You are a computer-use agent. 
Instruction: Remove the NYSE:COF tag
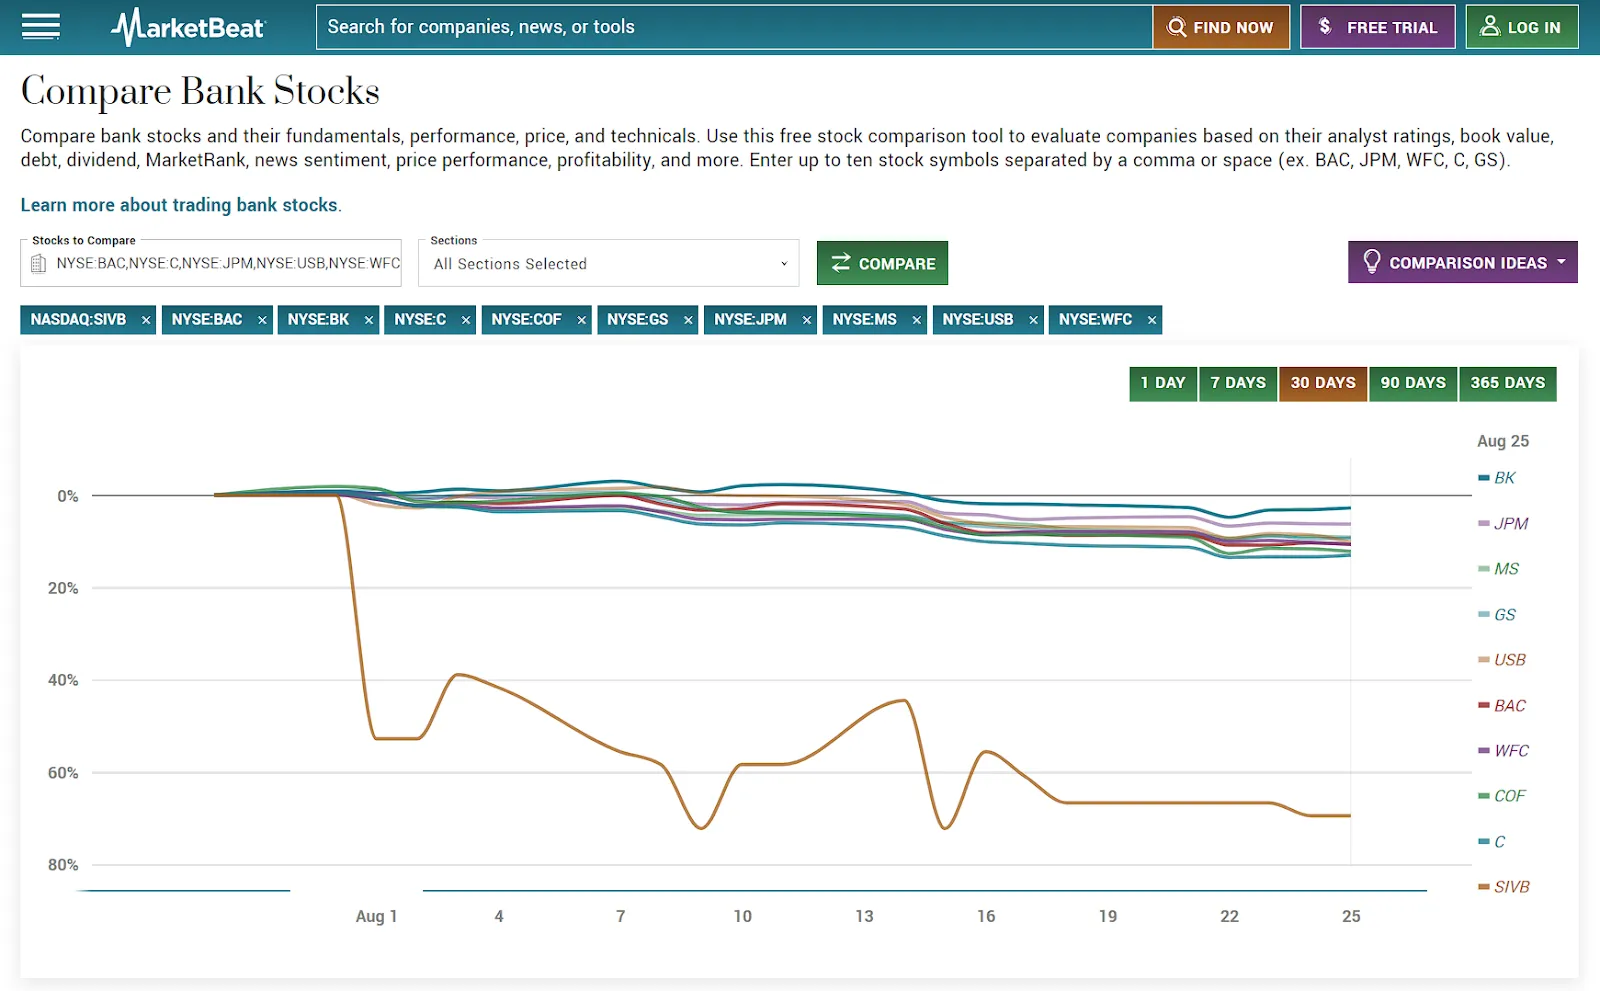click(582, 320)
